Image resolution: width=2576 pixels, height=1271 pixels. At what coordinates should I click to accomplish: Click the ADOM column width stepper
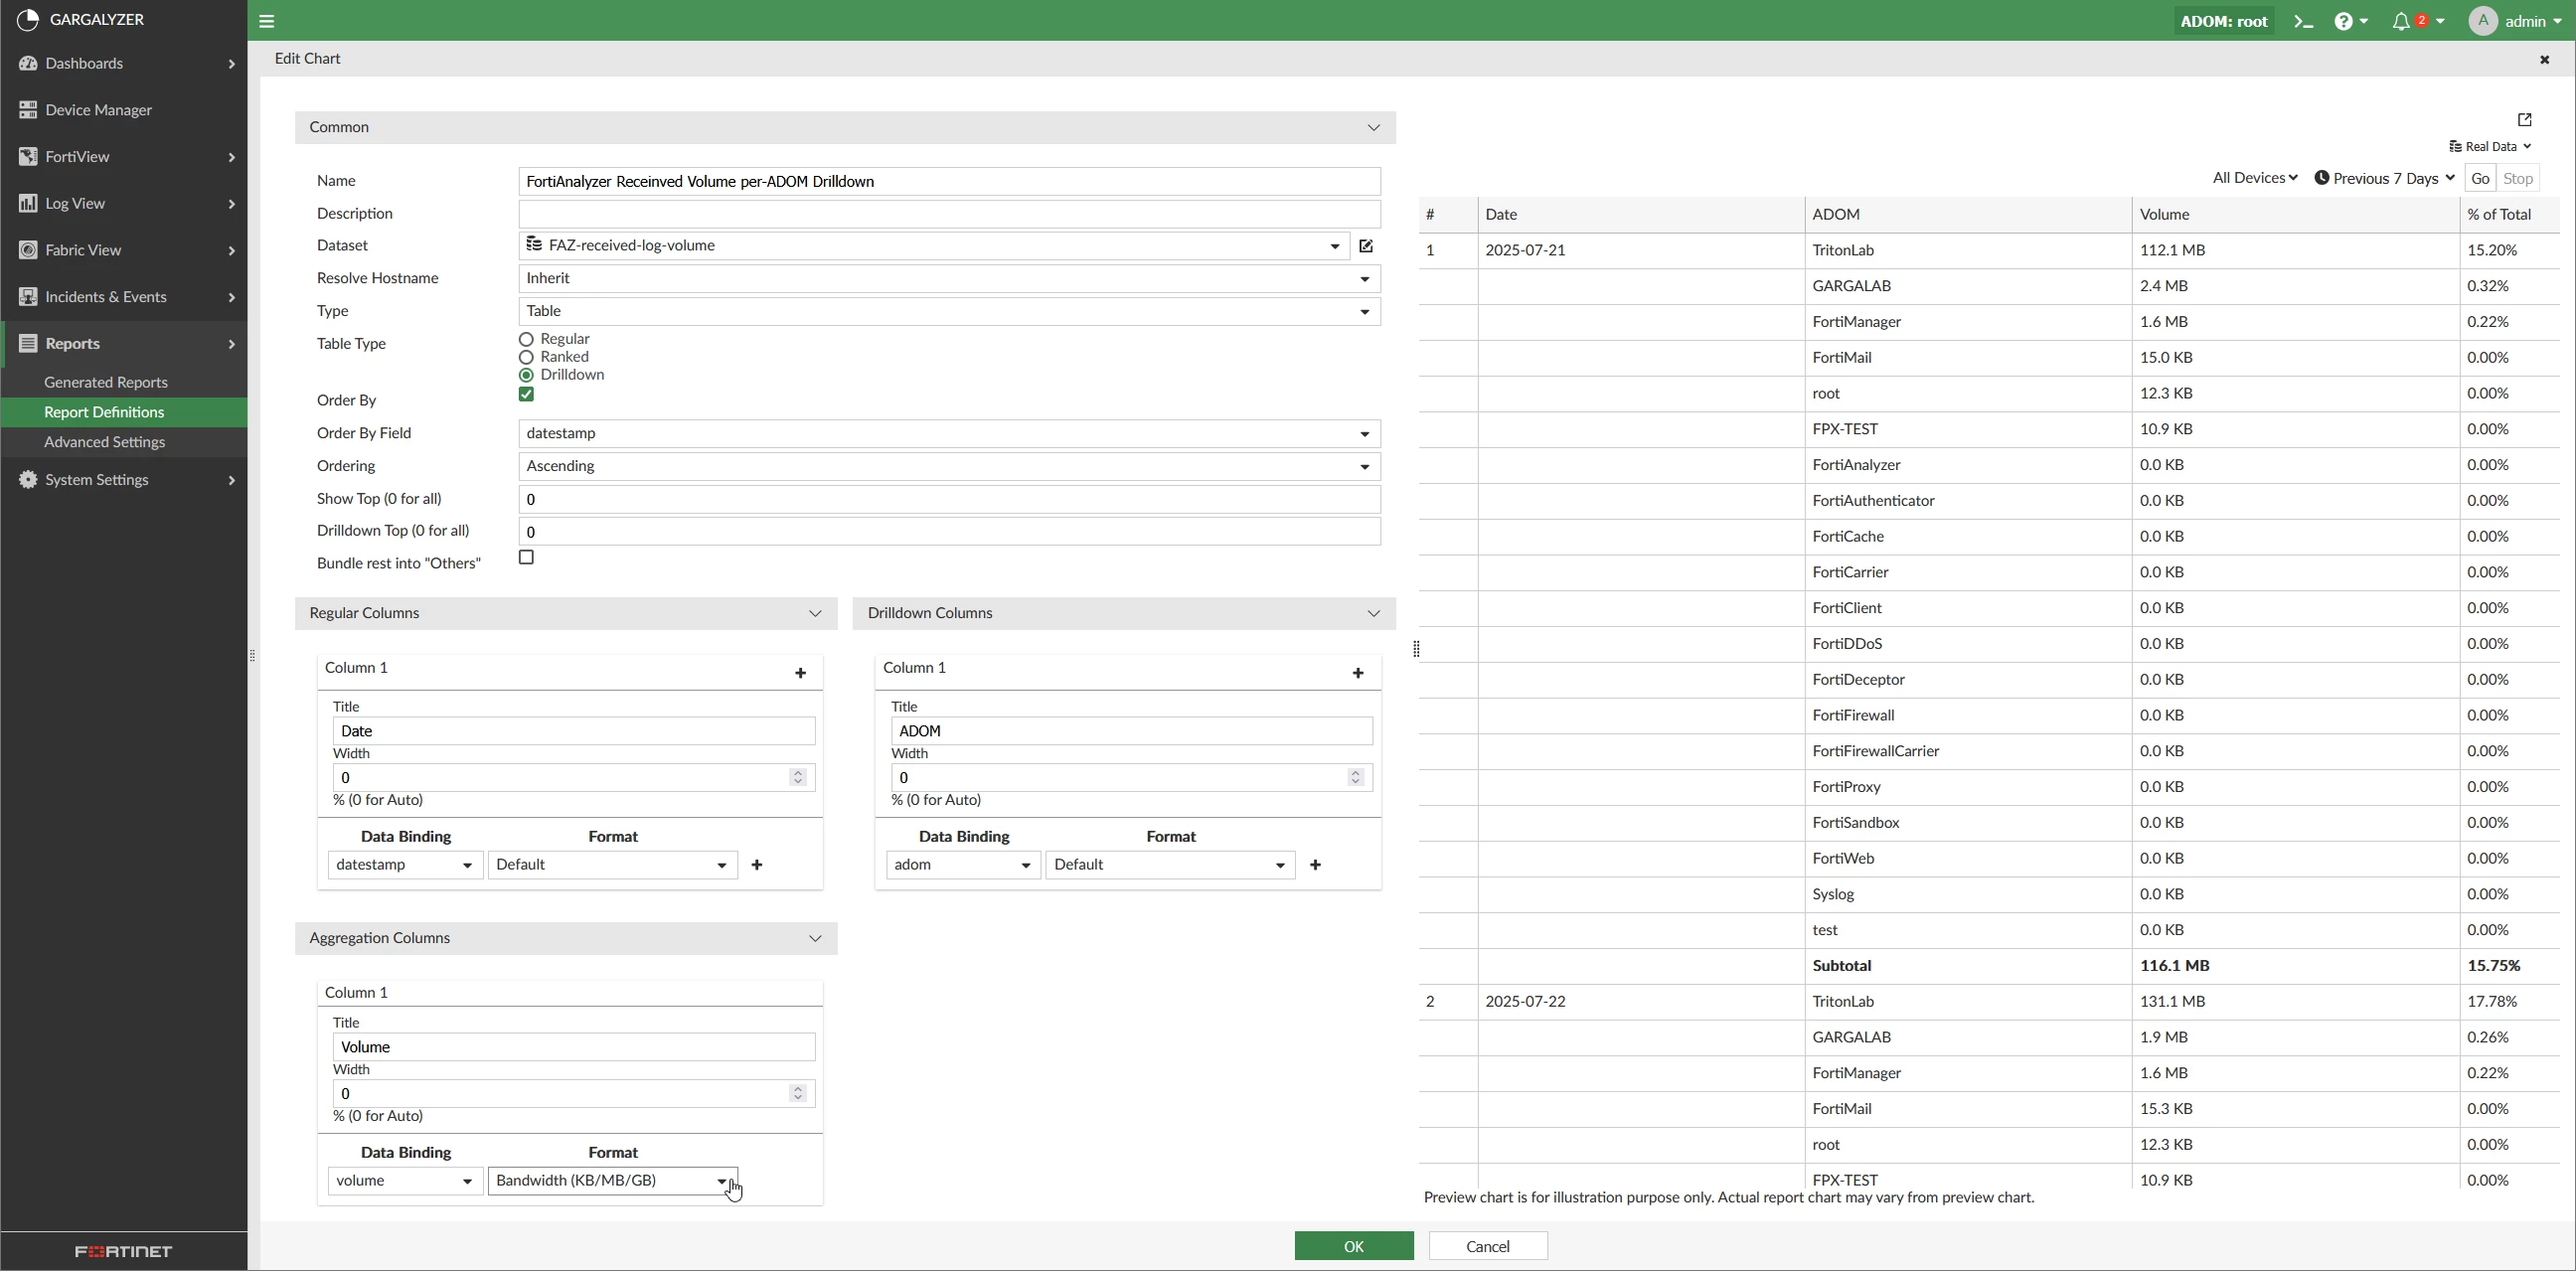click(1356, 778)
